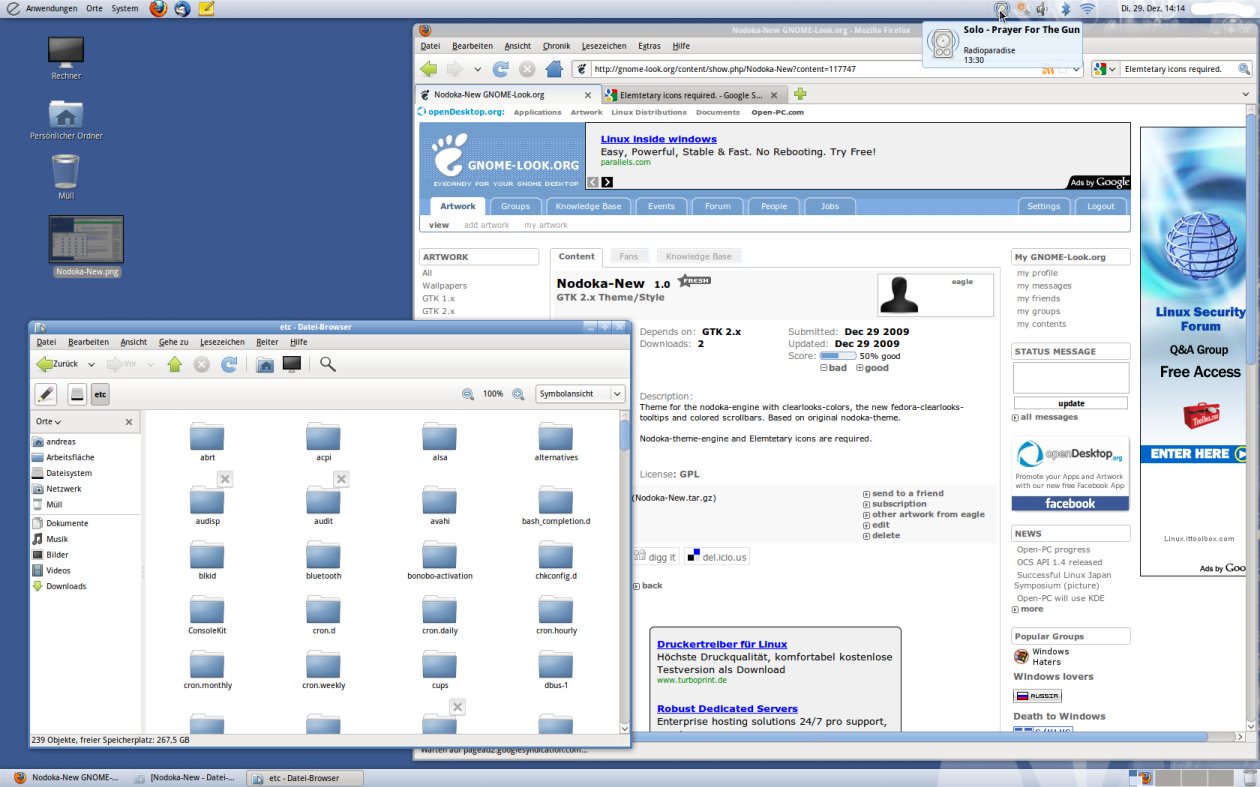Open Müll trash icon on desktop
1260x787 pixels.
(x=65, y=176)
